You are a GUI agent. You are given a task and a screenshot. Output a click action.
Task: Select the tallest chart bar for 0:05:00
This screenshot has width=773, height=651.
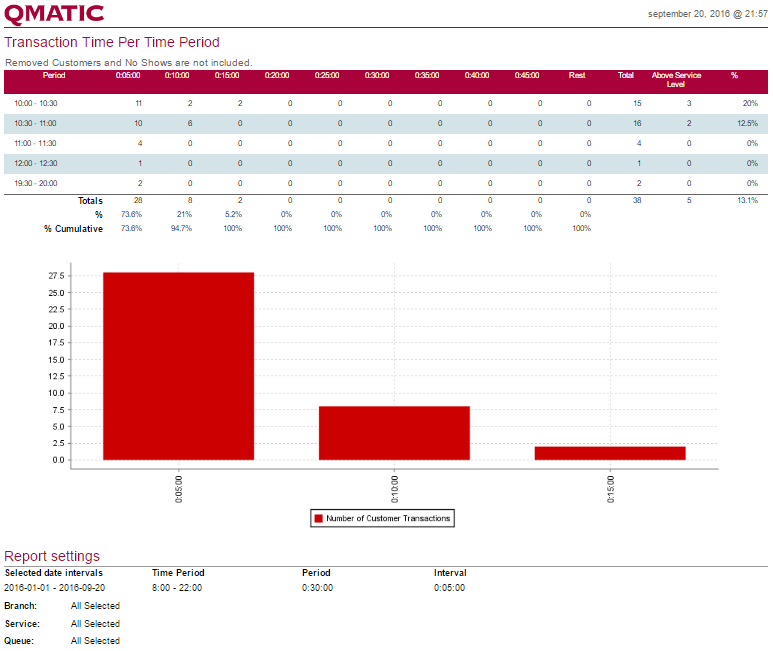click(x=178, y=366)
